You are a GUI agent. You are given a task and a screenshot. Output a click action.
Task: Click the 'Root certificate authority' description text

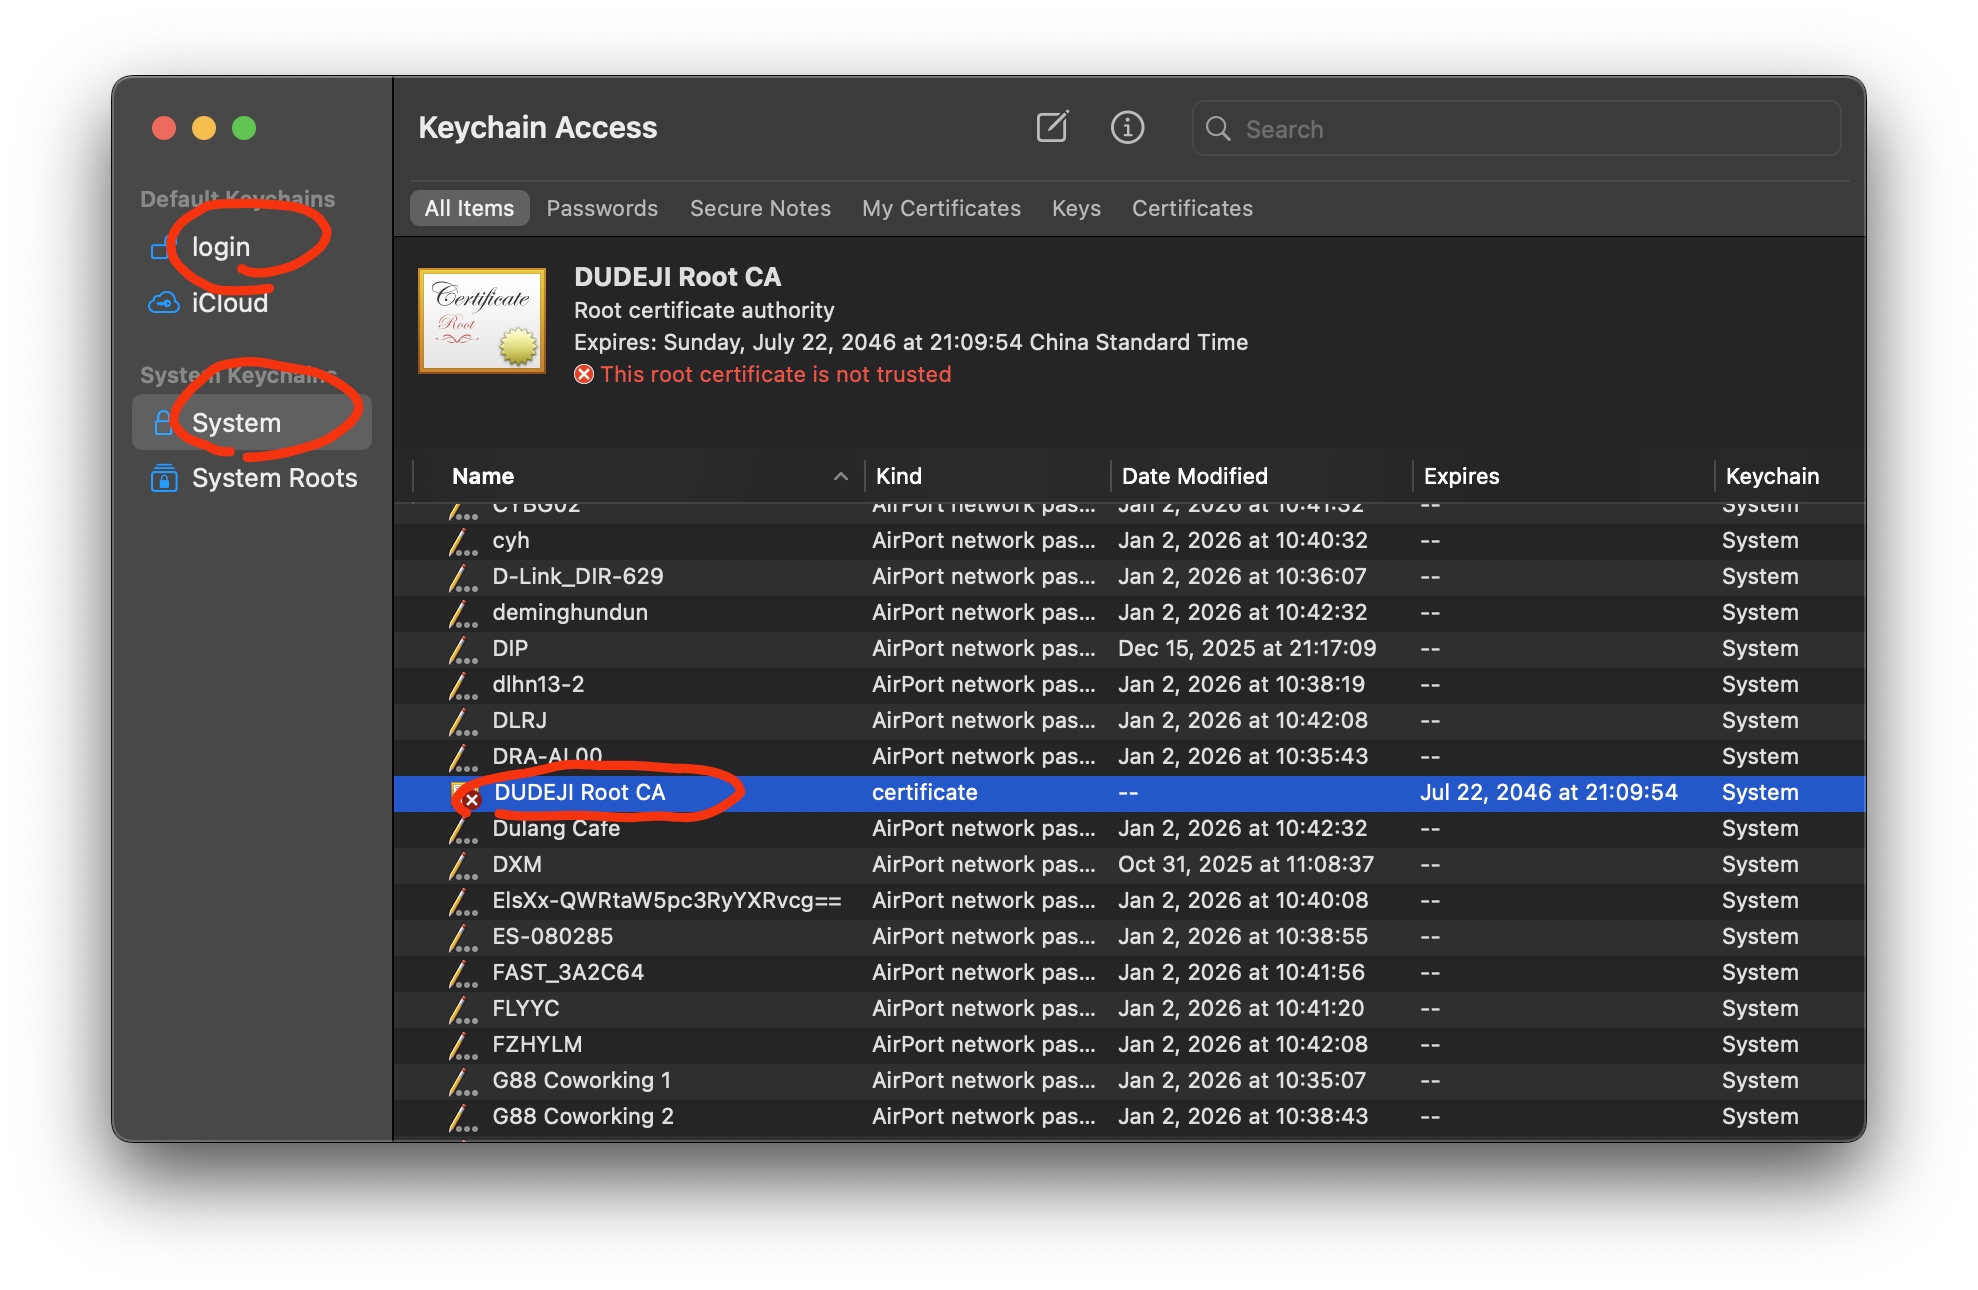click(x=704, y=310)
